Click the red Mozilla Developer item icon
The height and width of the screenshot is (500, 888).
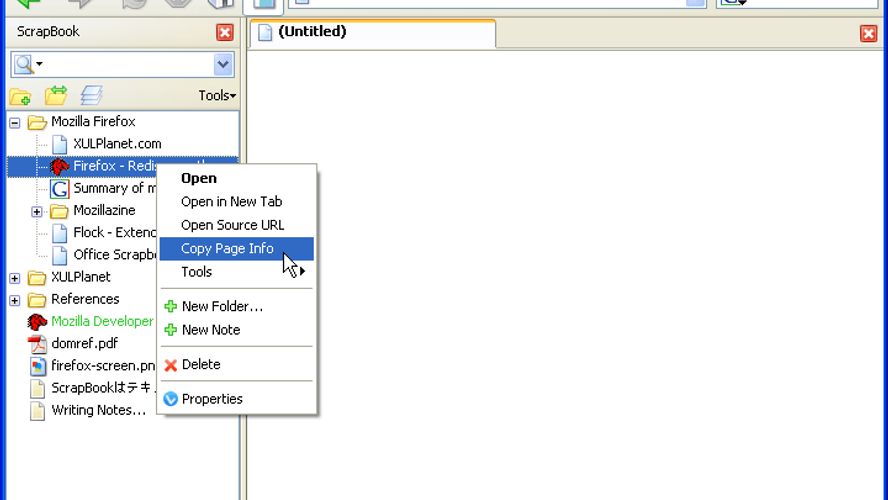click(37, 322)
